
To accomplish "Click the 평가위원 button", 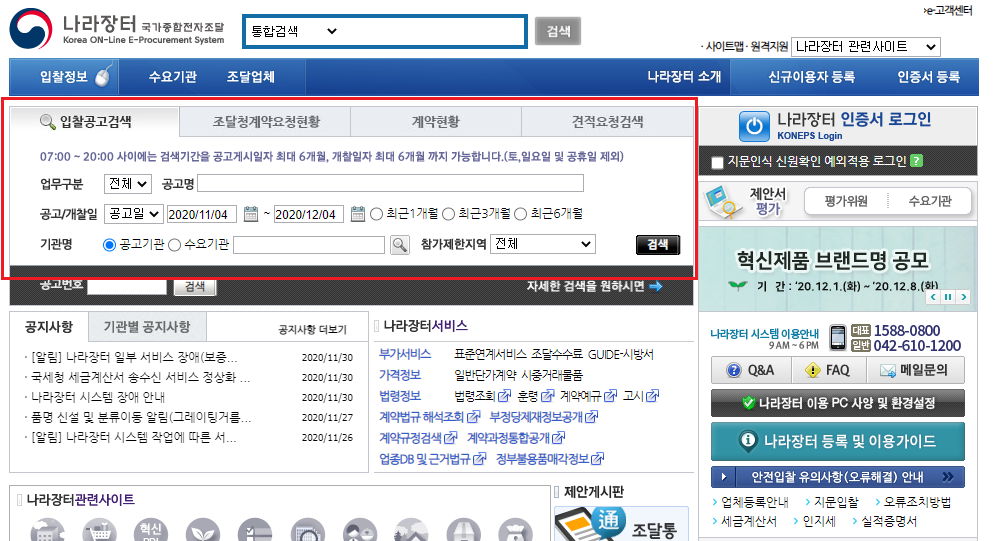I will click(x=845, y=201).
